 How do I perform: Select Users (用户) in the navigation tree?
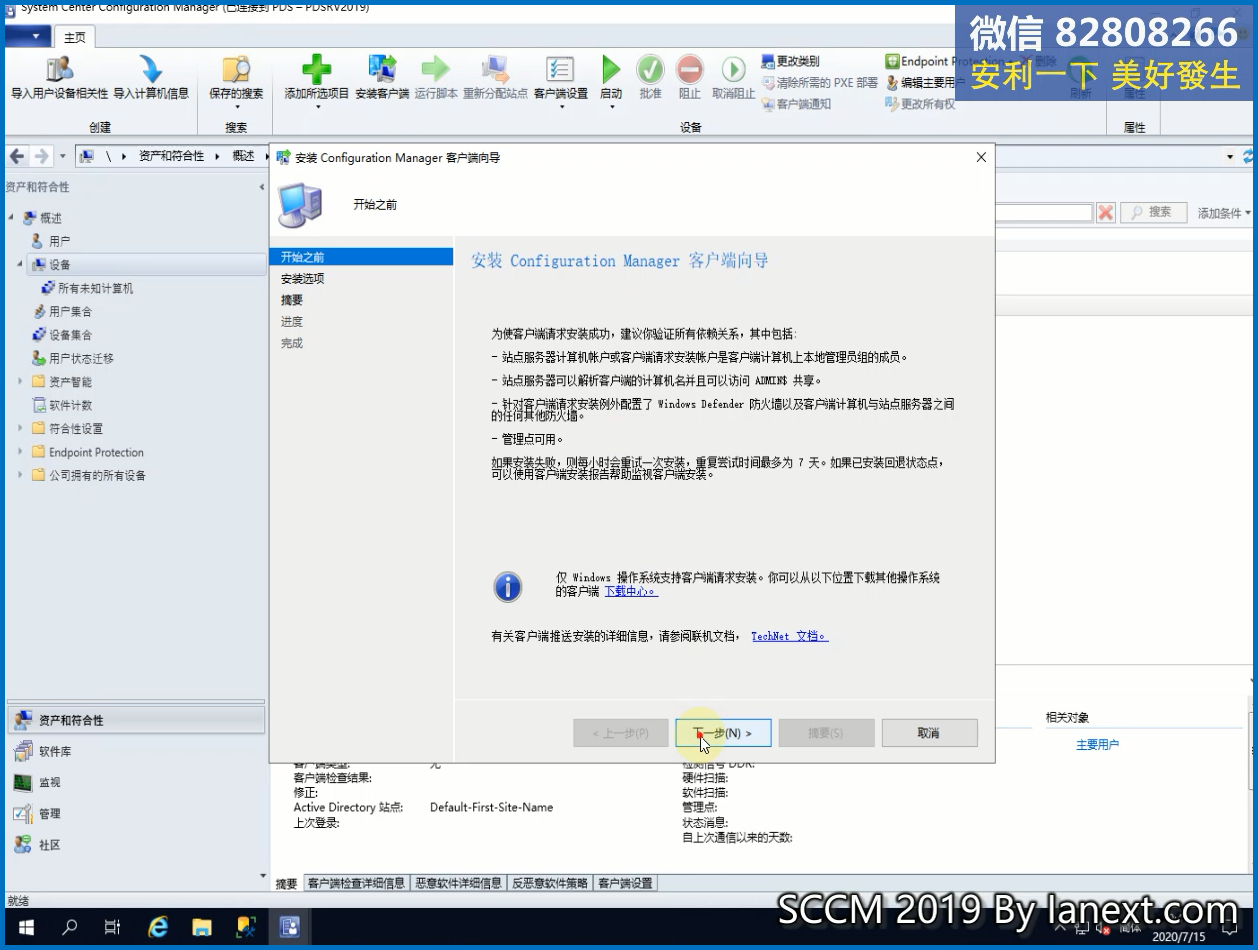51,241
